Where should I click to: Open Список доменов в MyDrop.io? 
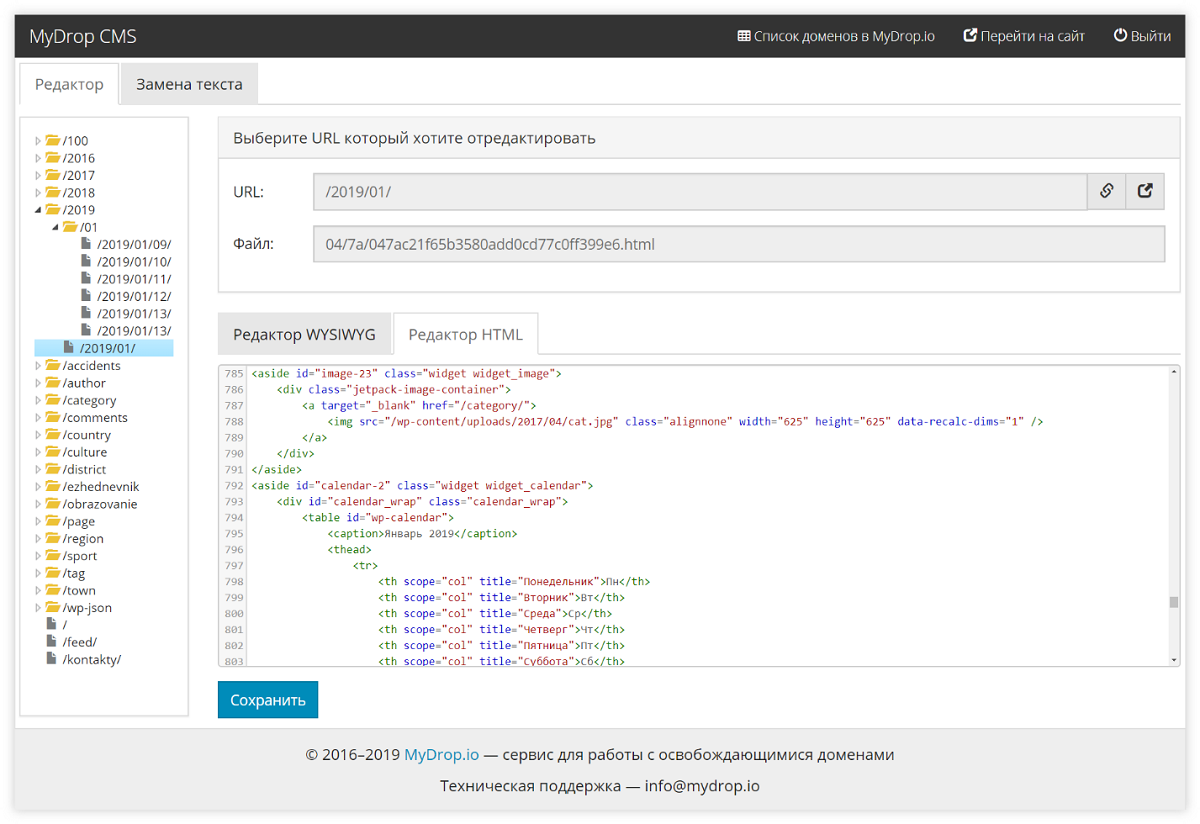coord(836,36)
